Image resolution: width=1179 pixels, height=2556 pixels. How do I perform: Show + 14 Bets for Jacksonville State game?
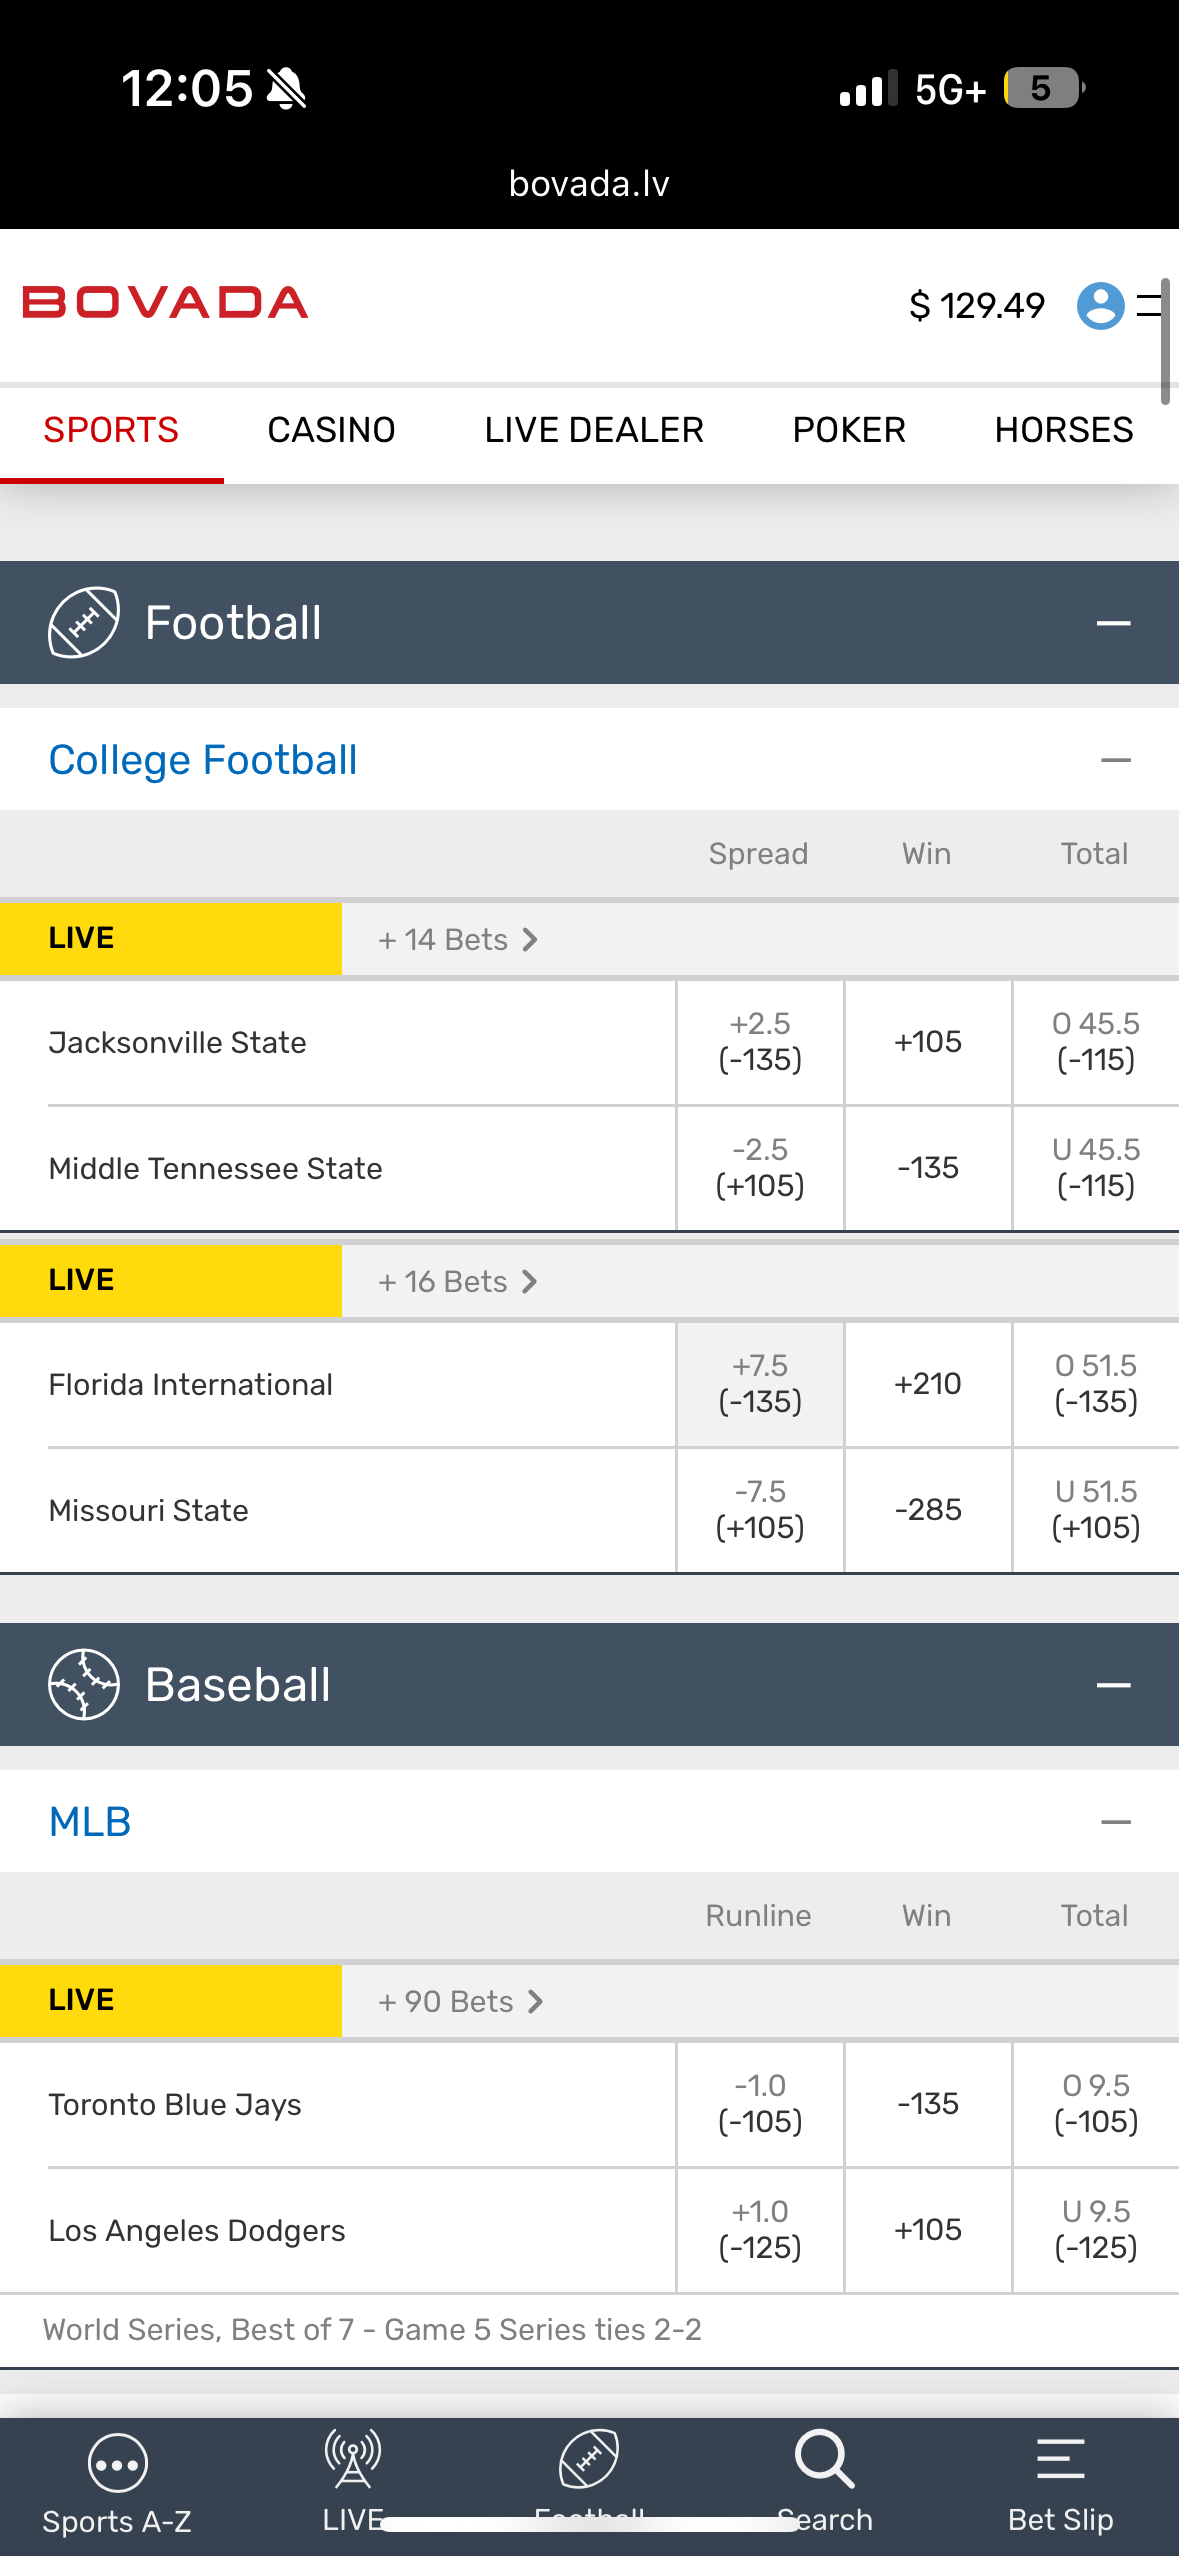(x=458, y=940)
